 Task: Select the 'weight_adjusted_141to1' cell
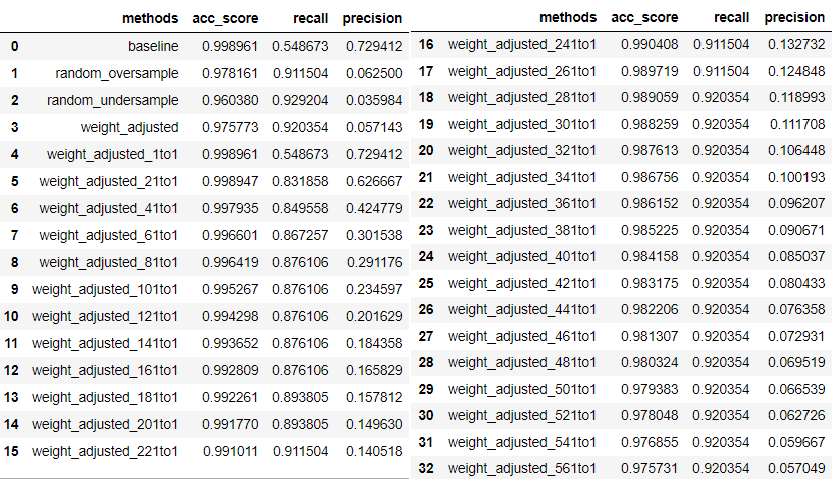[x=105, y=344]
